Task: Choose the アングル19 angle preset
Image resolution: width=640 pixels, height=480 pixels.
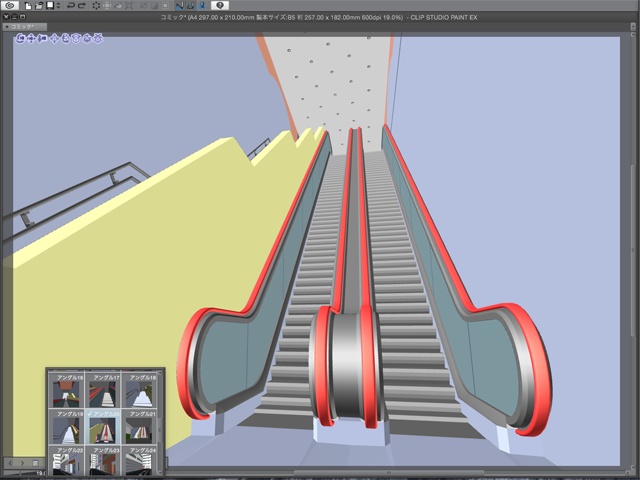Action: coord(67,428)
